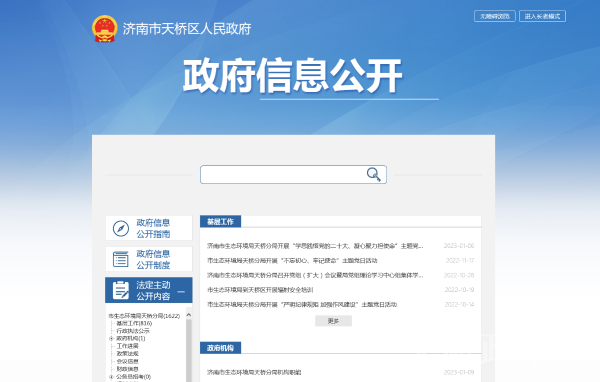Click the date 2022-11-17

click(460, 260)
